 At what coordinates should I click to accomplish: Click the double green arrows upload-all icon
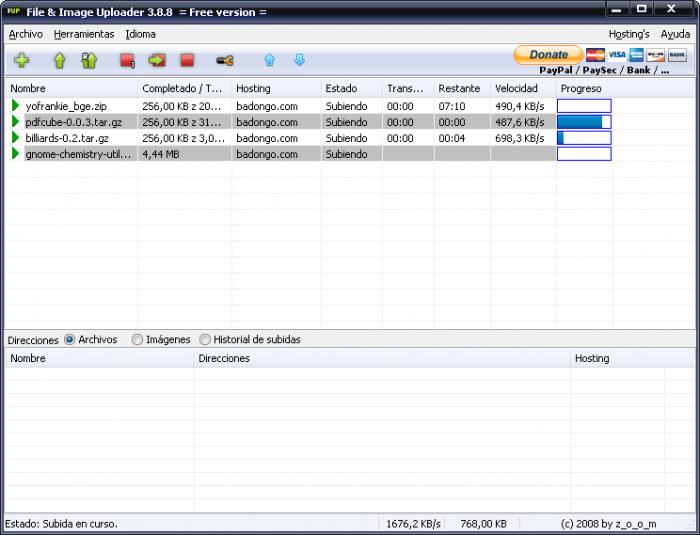click(x=89, y=60)
